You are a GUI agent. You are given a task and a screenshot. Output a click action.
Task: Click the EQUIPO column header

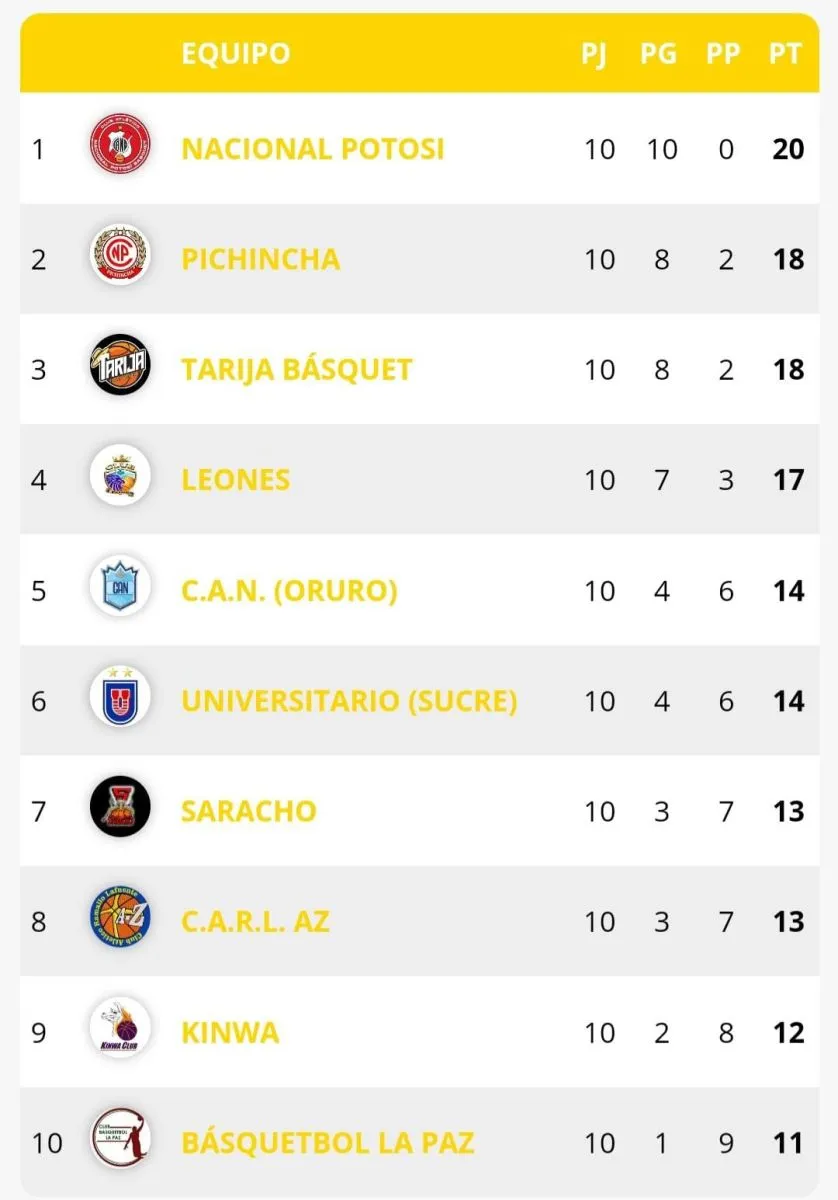pos(235,53)
